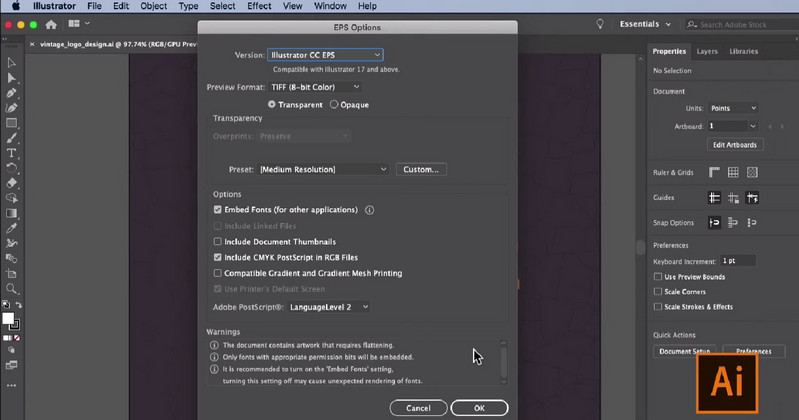
Task: Select the Opaque radio button
Action: (334, 104)
